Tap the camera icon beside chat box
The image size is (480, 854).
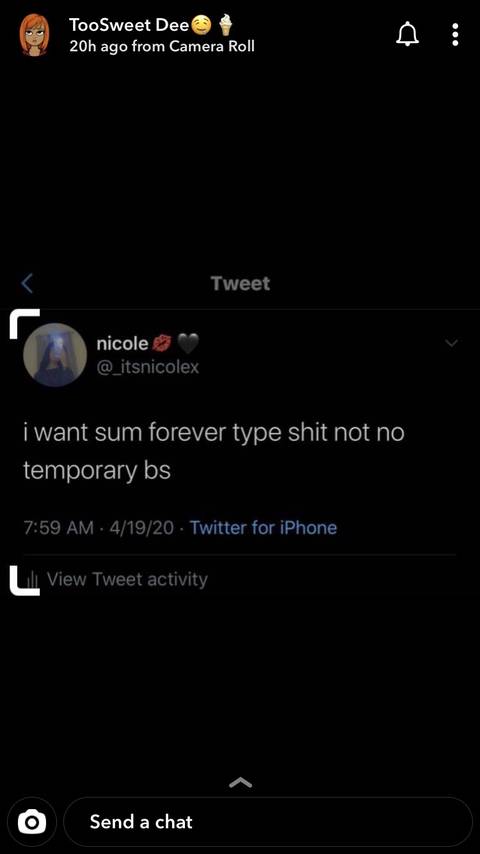click(x=32, y=822)
